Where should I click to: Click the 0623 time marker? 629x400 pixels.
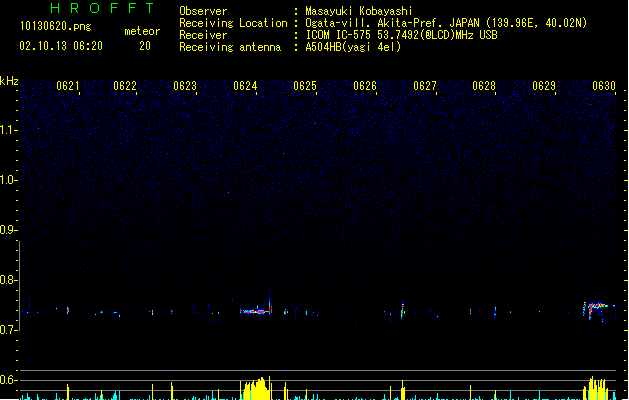[x=185, y=86]
